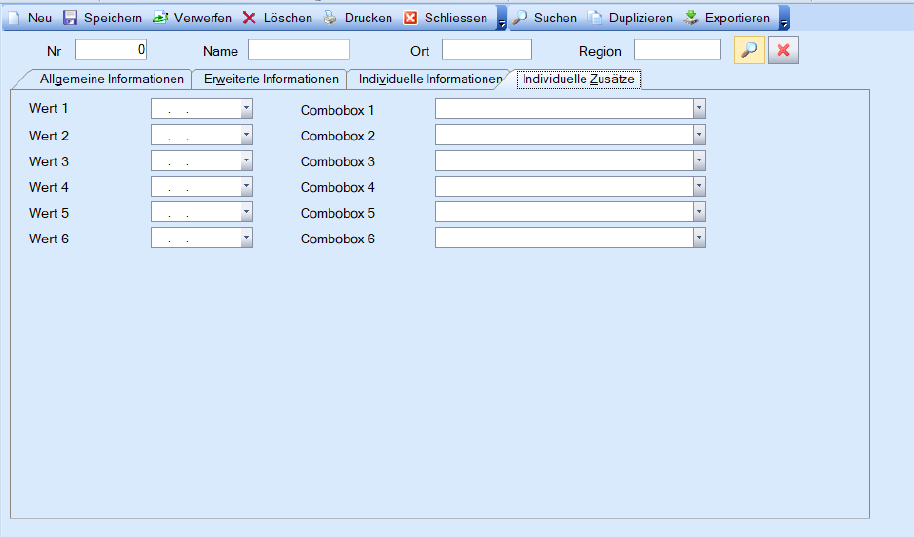The width and height of the screenshot is (914, 537).
Task: Click the Schliessen toolbar label
Action: point(456,18)
